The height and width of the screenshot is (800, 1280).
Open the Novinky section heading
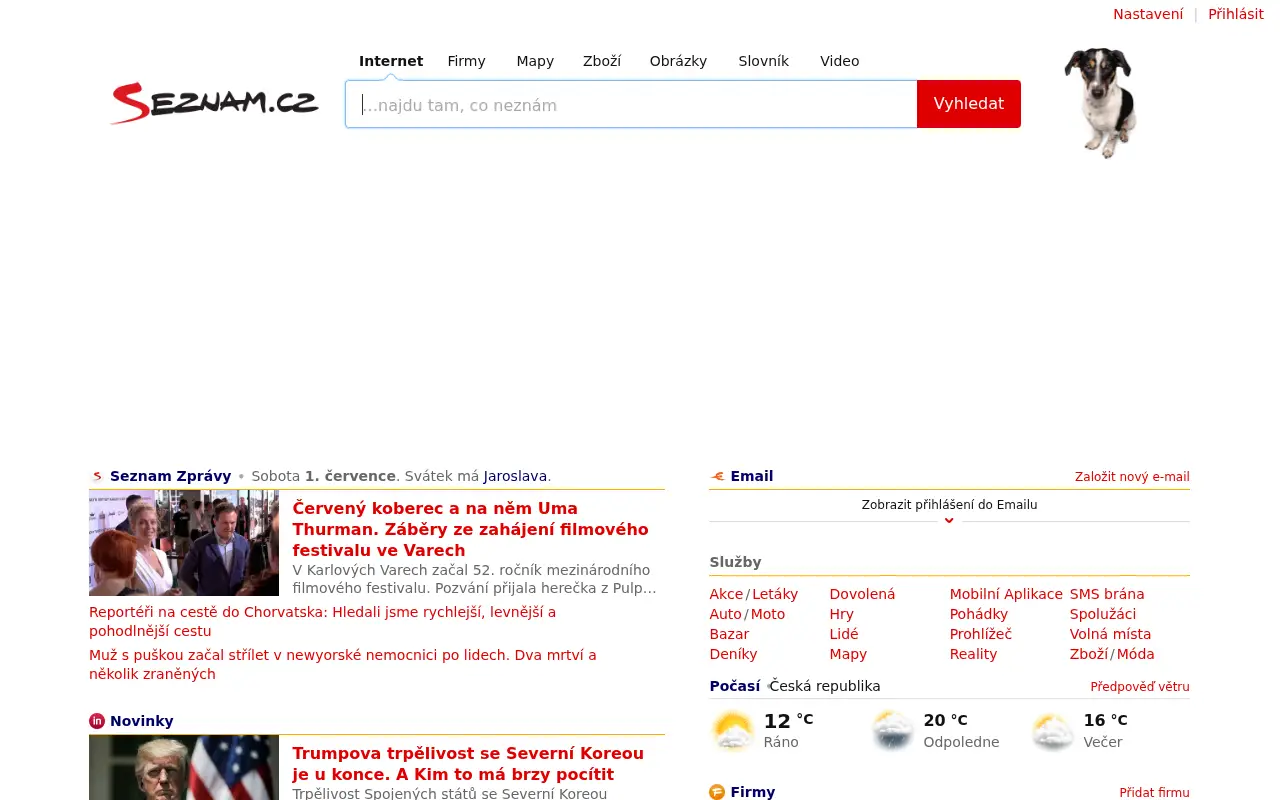click(x=142, y=721)
